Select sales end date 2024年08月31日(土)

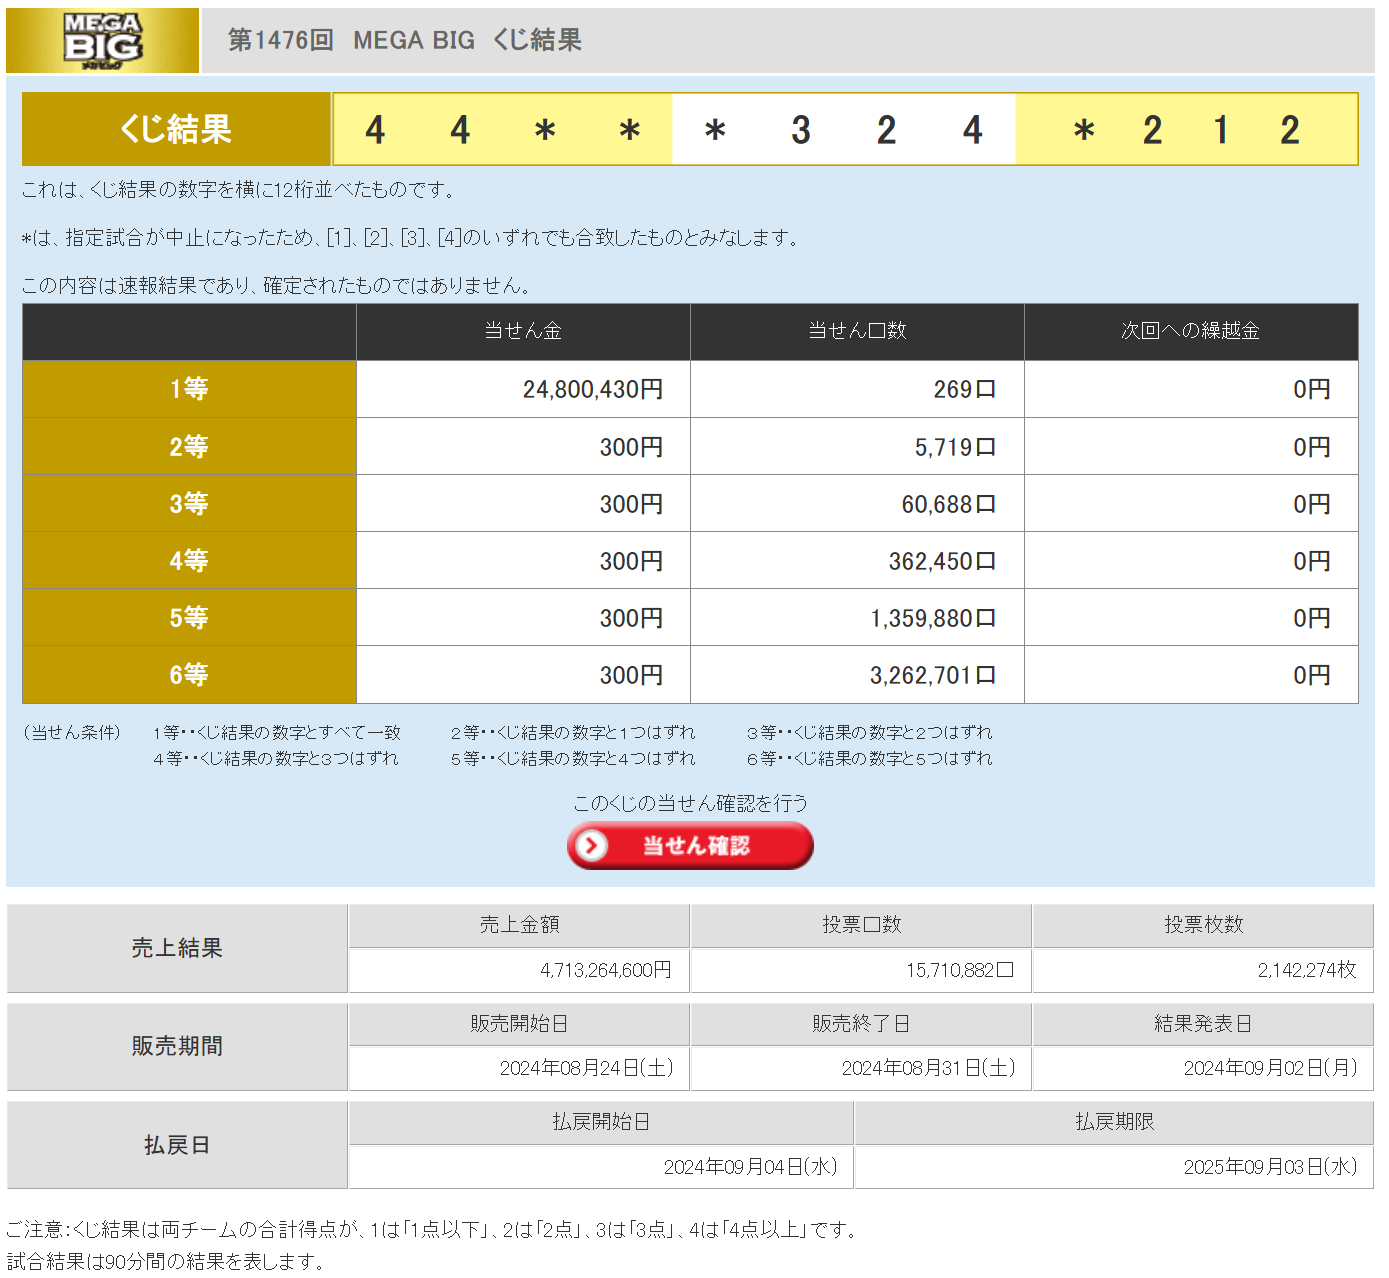(929, 1068)
